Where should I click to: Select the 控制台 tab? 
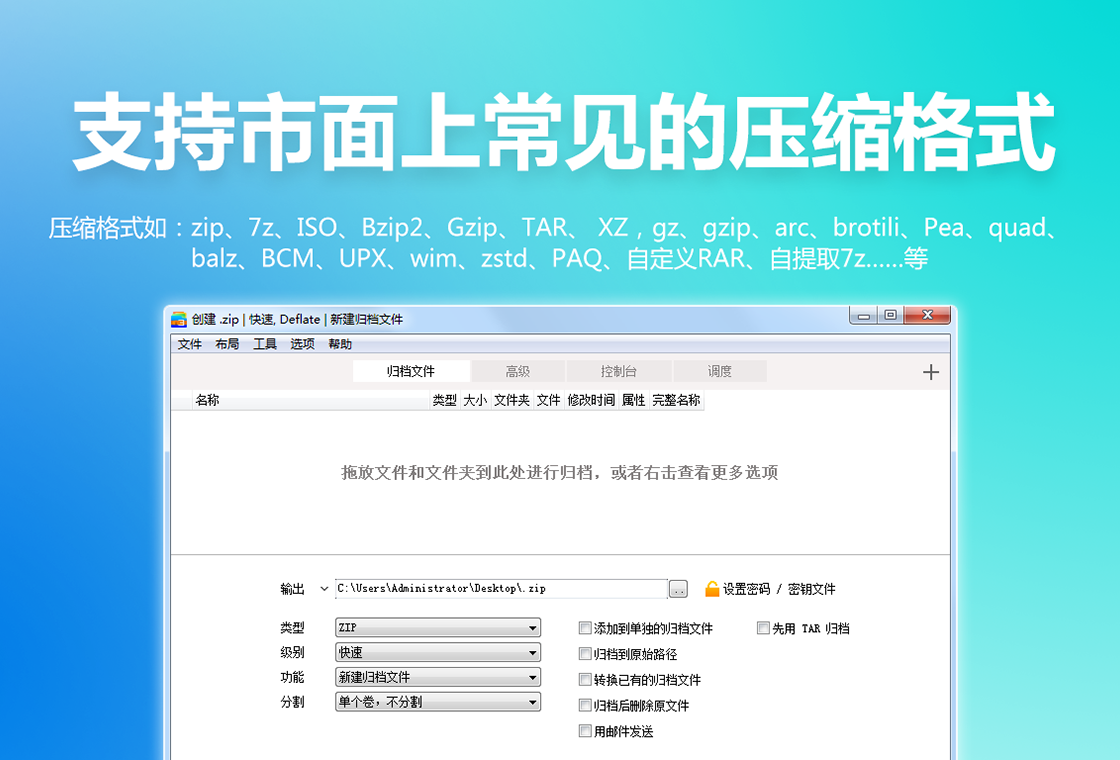point(618,372)
